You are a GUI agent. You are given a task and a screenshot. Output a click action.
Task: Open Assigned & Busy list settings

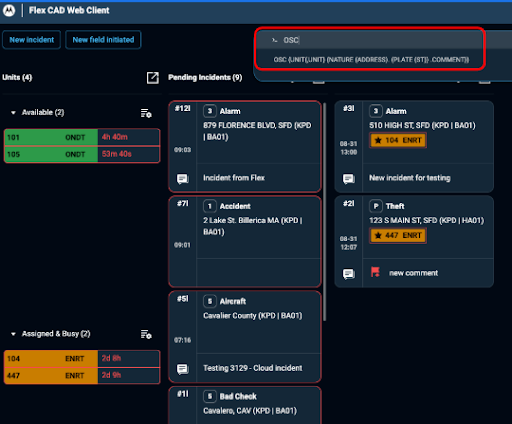click(x=146, y=334)
